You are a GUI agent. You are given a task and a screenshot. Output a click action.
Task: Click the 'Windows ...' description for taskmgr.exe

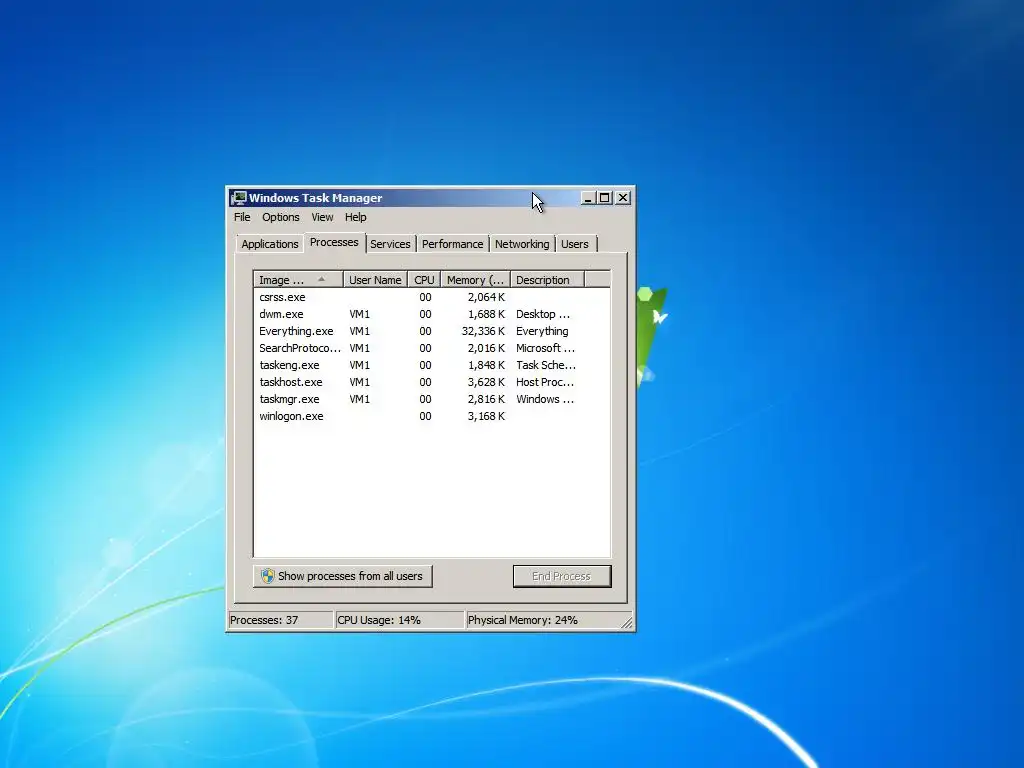click(x=545, y=399)
